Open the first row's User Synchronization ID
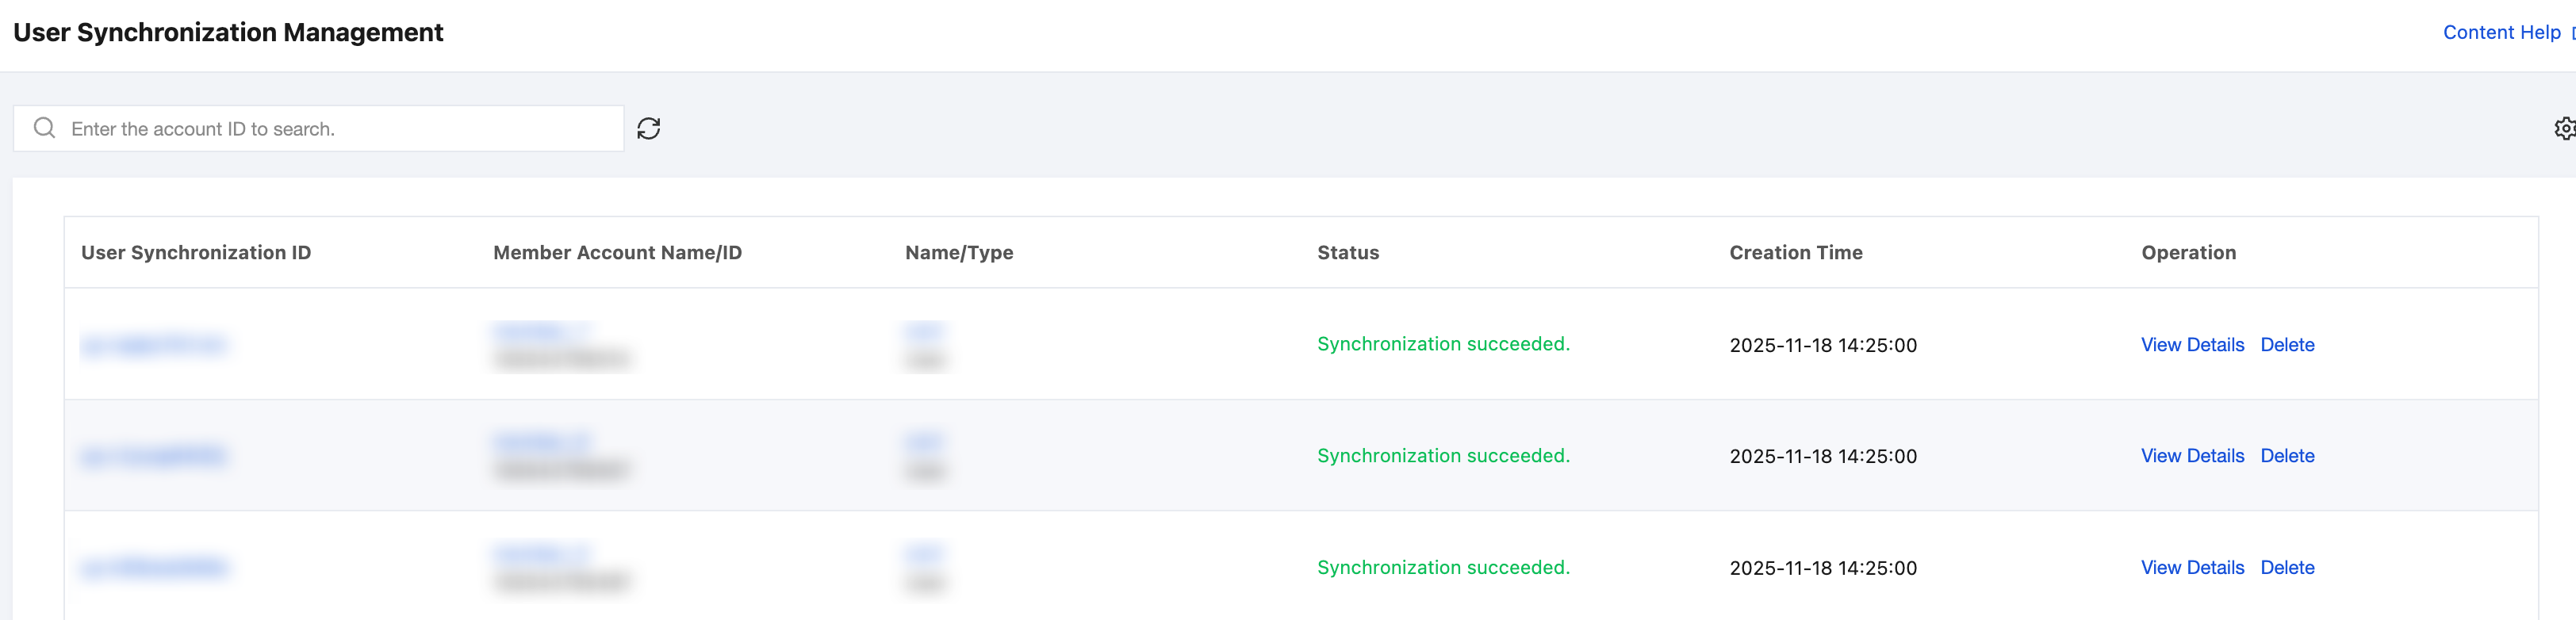 coord(154,346)
